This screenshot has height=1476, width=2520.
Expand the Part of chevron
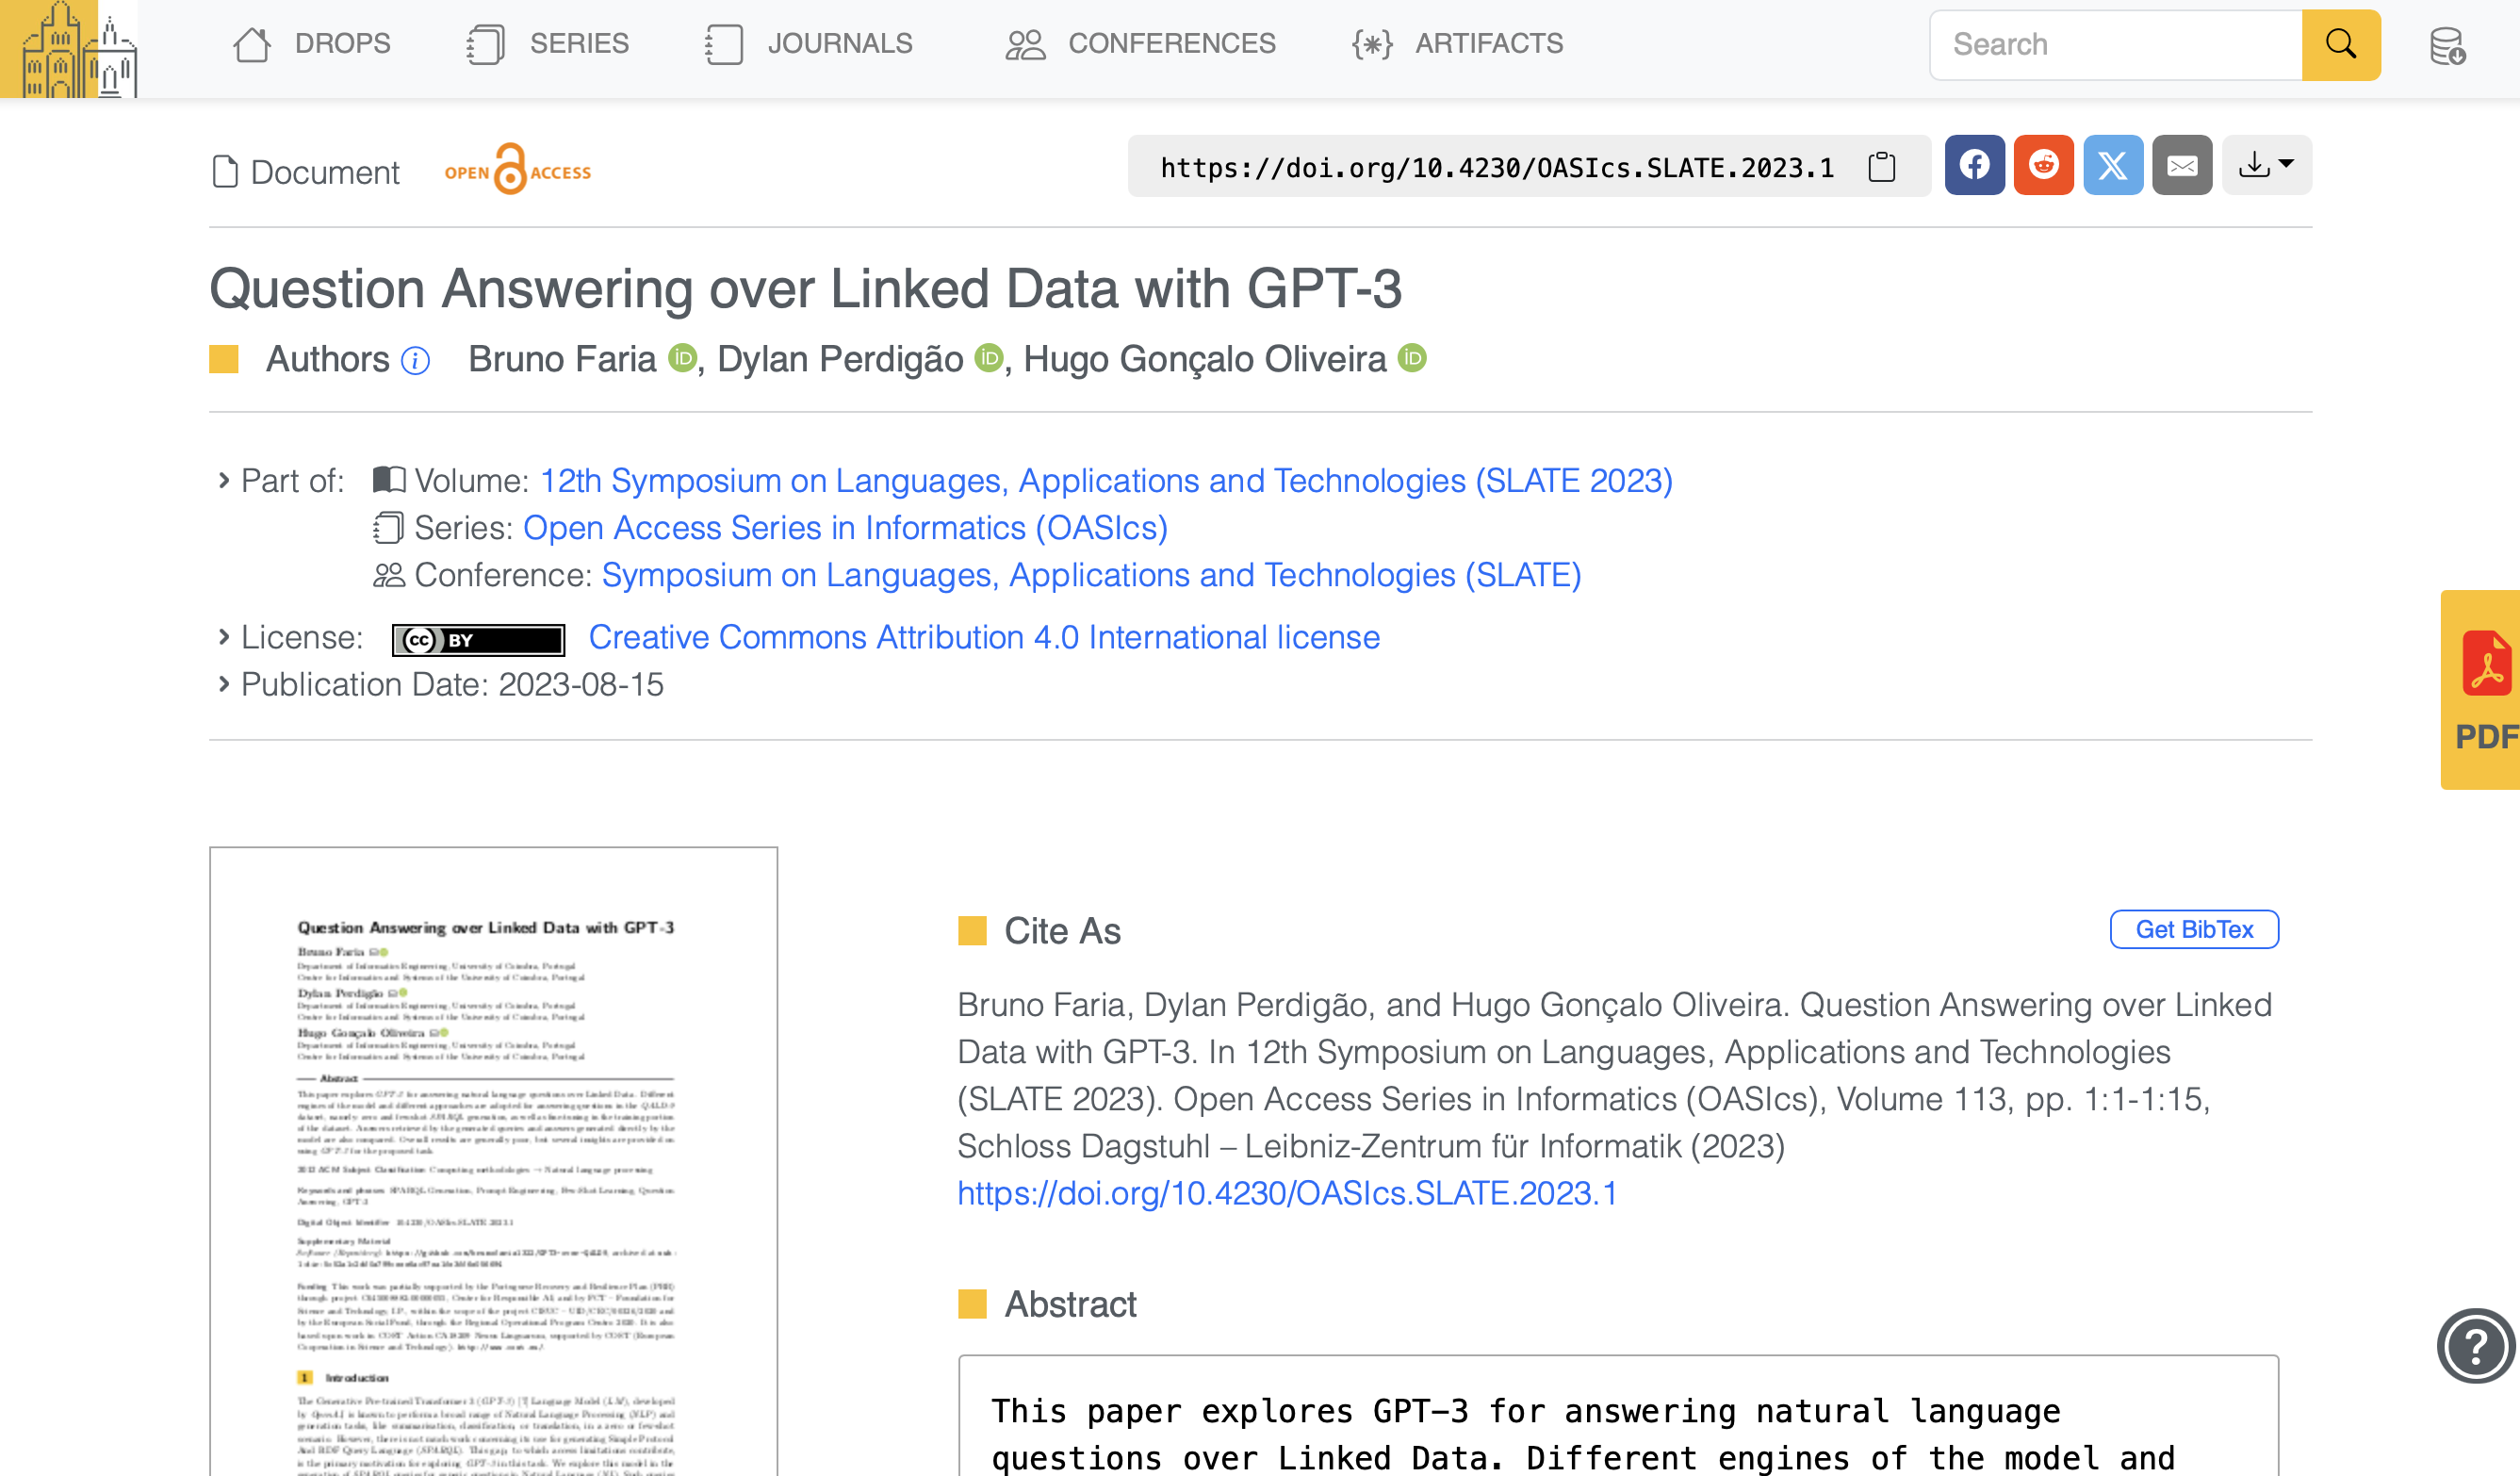224,481
